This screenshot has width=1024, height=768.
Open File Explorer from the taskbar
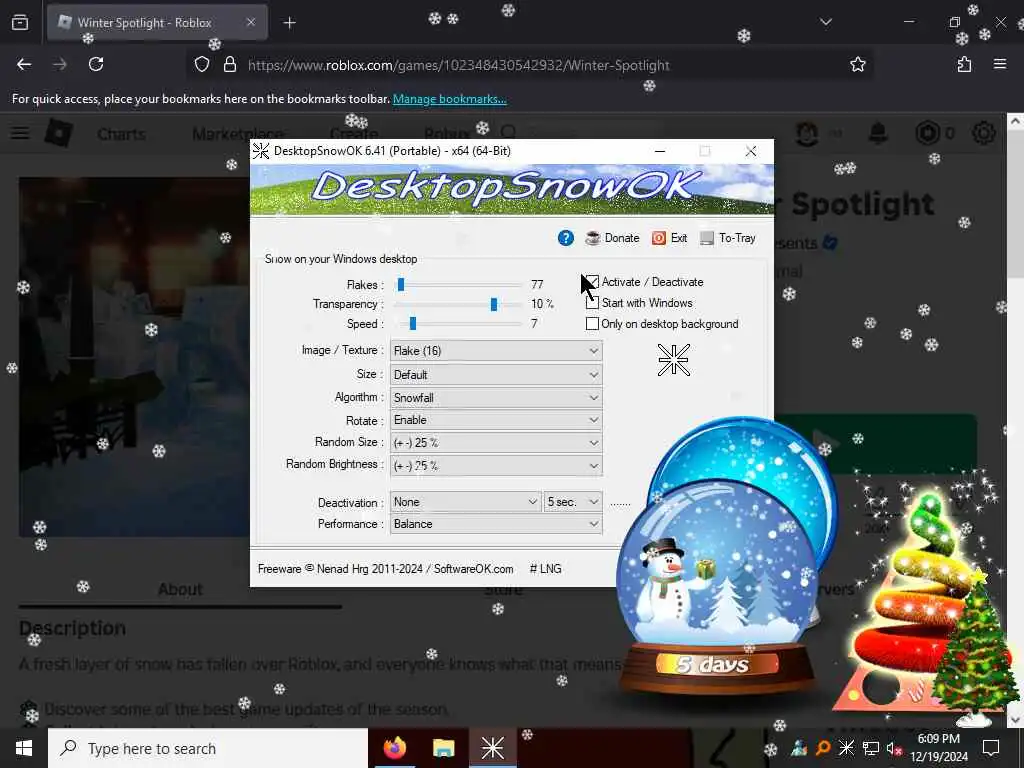[x=443, y=748]
